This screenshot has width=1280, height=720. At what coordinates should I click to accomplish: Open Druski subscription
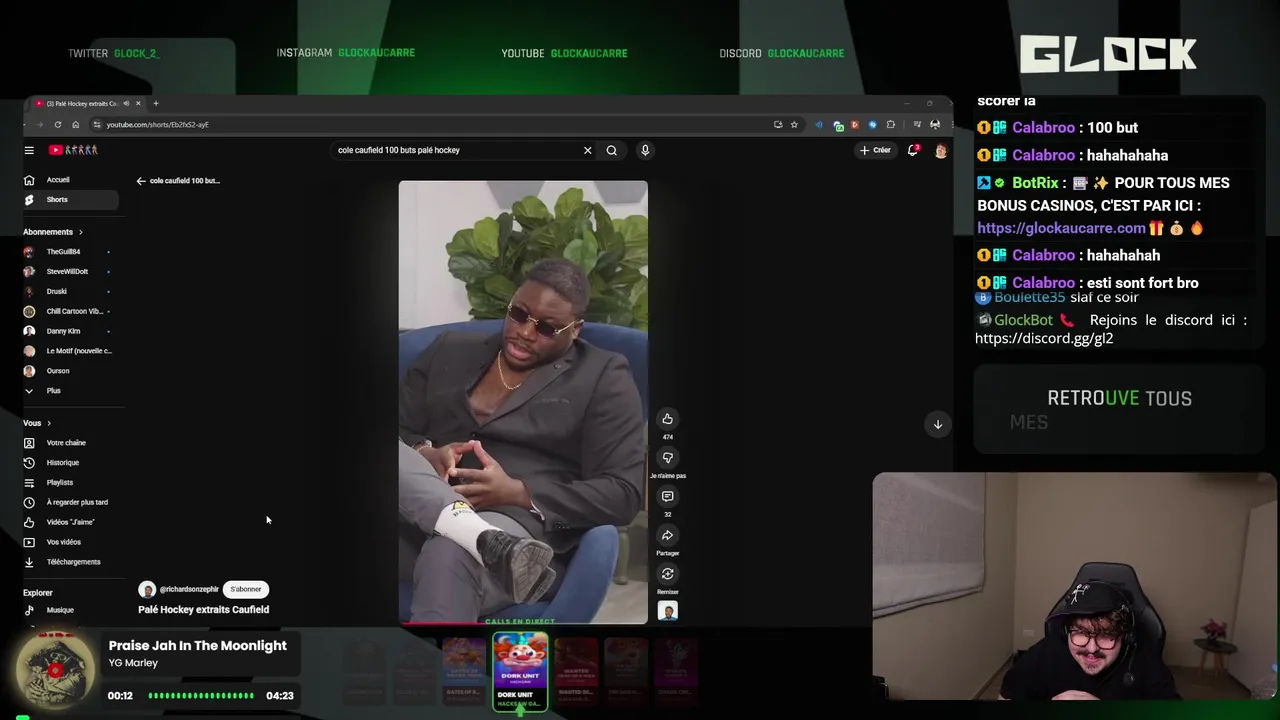point(68,292)
